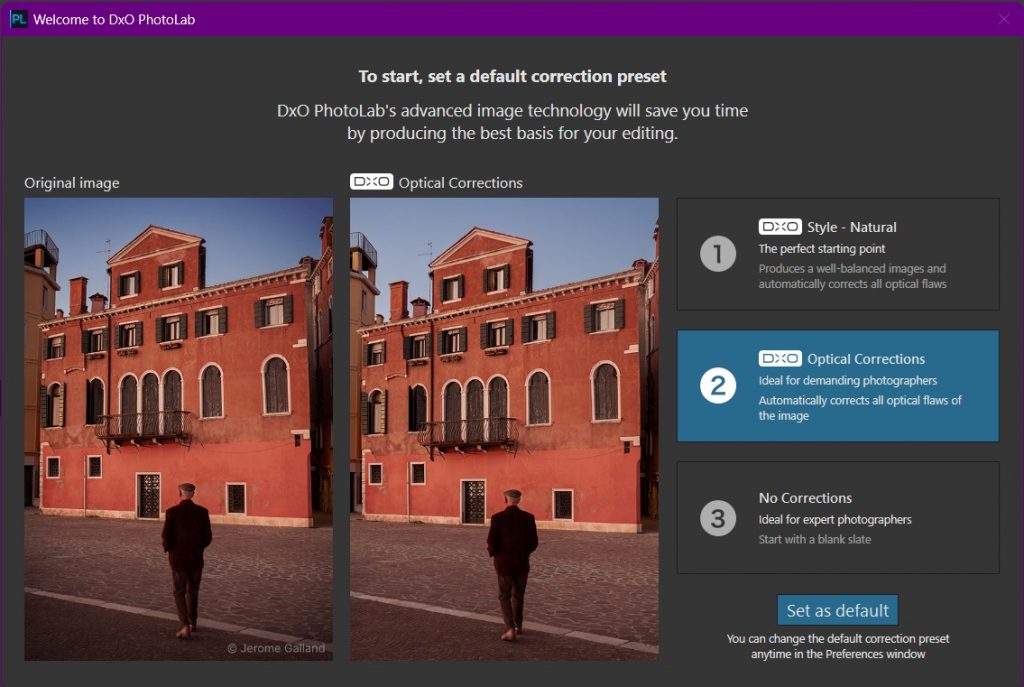Screen dimensions: 1024x687
Task: Pick the No Corrections preset option
Action: coord(838,518)
